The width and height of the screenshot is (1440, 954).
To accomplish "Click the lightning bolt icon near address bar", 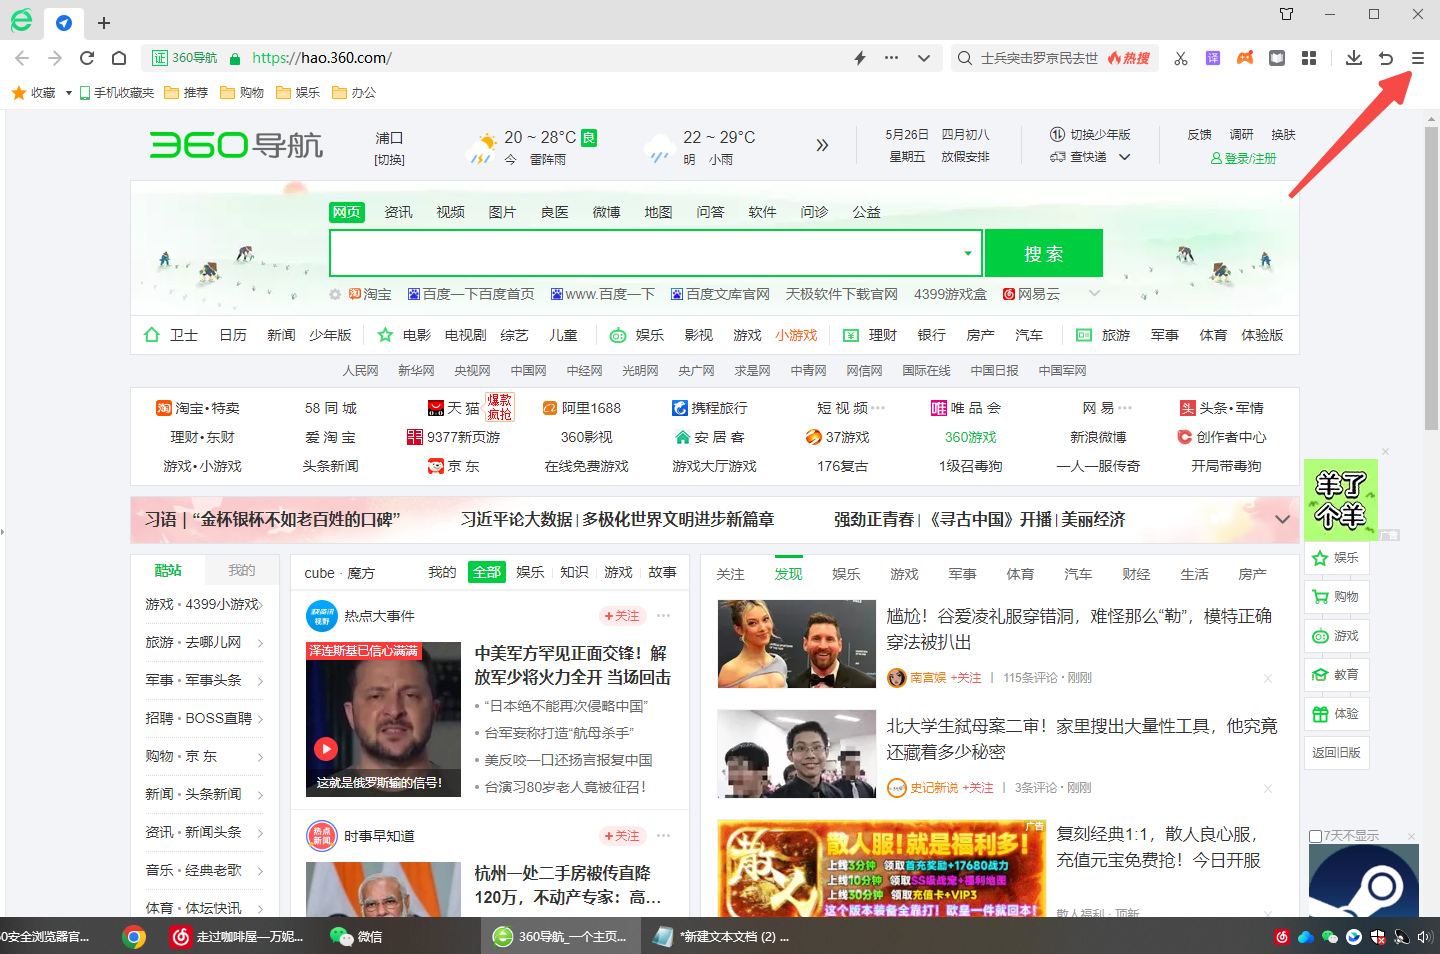I will point(859,58).
